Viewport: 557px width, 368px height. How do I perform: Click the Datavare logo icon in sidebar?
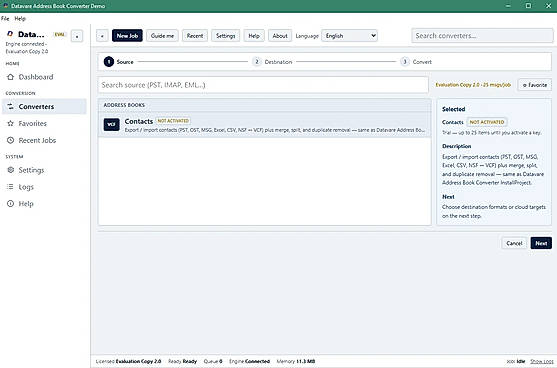[x=10, y=34]
